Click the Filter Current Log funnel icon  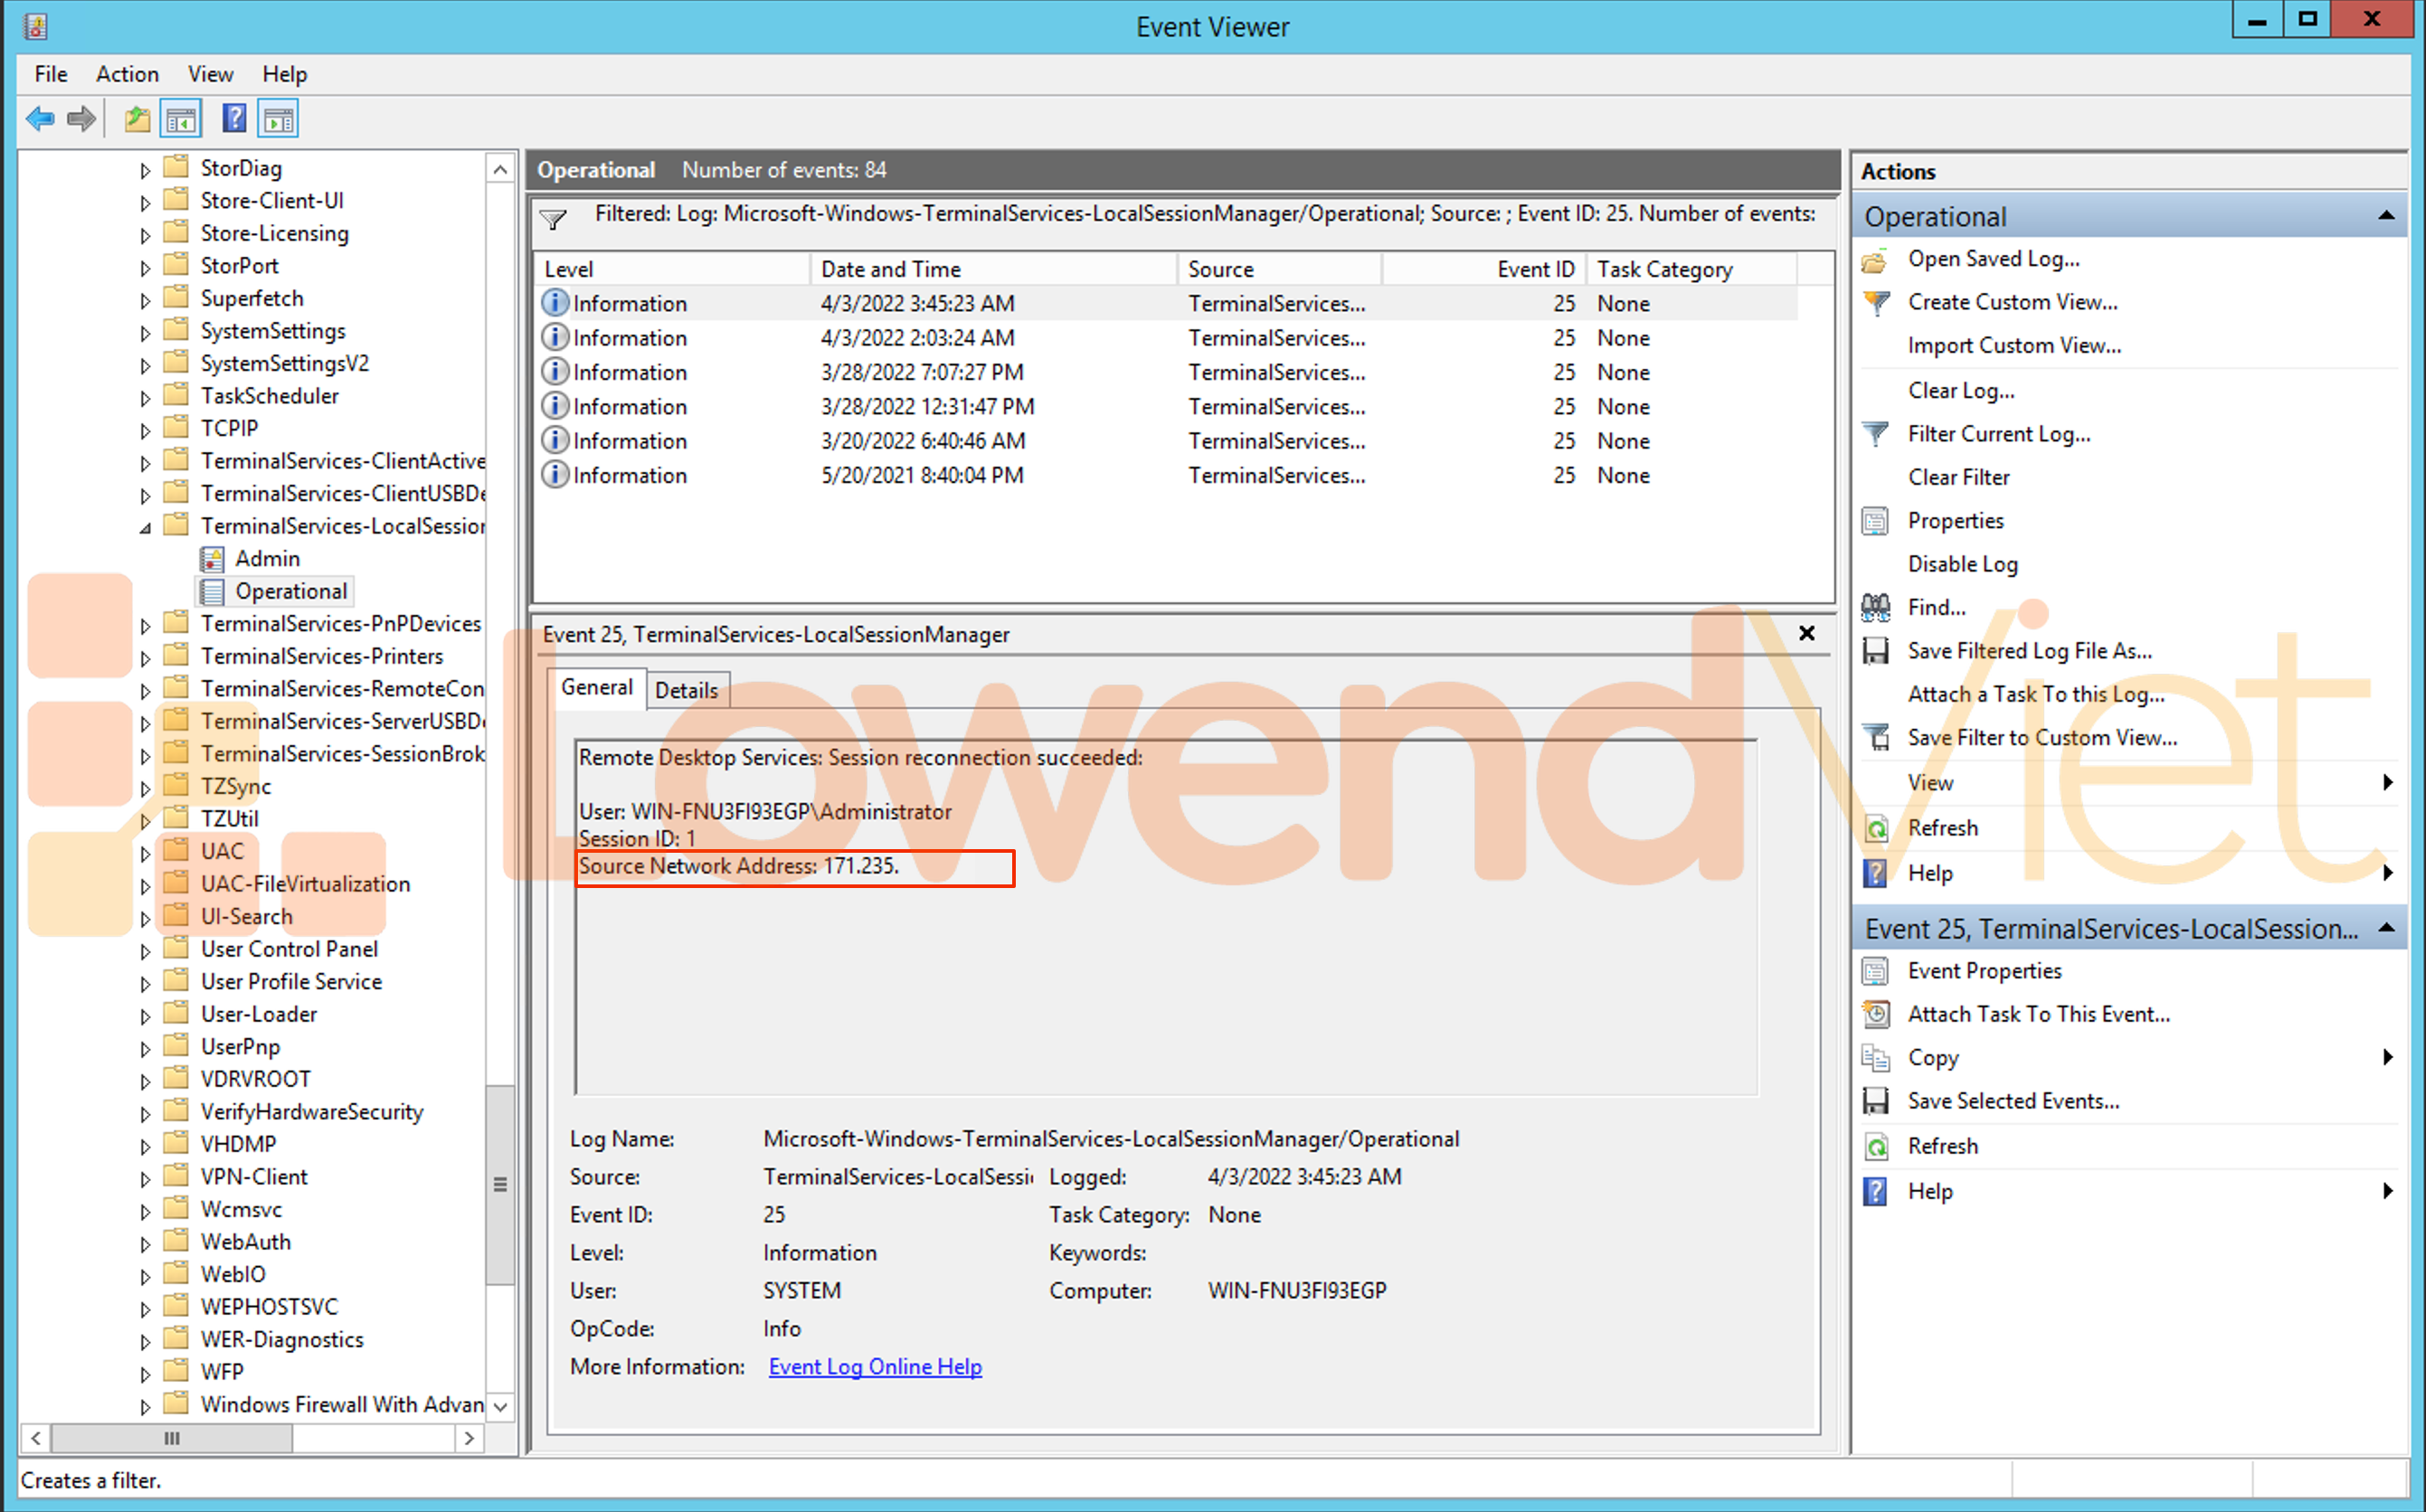tap(1876, 434)
